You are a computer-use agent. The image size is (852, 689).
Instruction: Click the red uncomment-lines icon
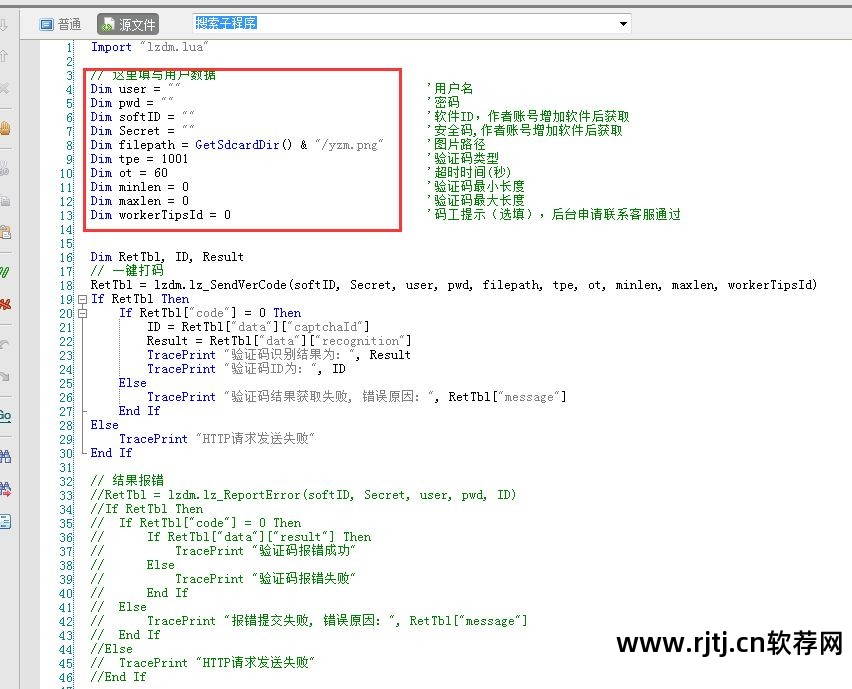pos(5,304)
